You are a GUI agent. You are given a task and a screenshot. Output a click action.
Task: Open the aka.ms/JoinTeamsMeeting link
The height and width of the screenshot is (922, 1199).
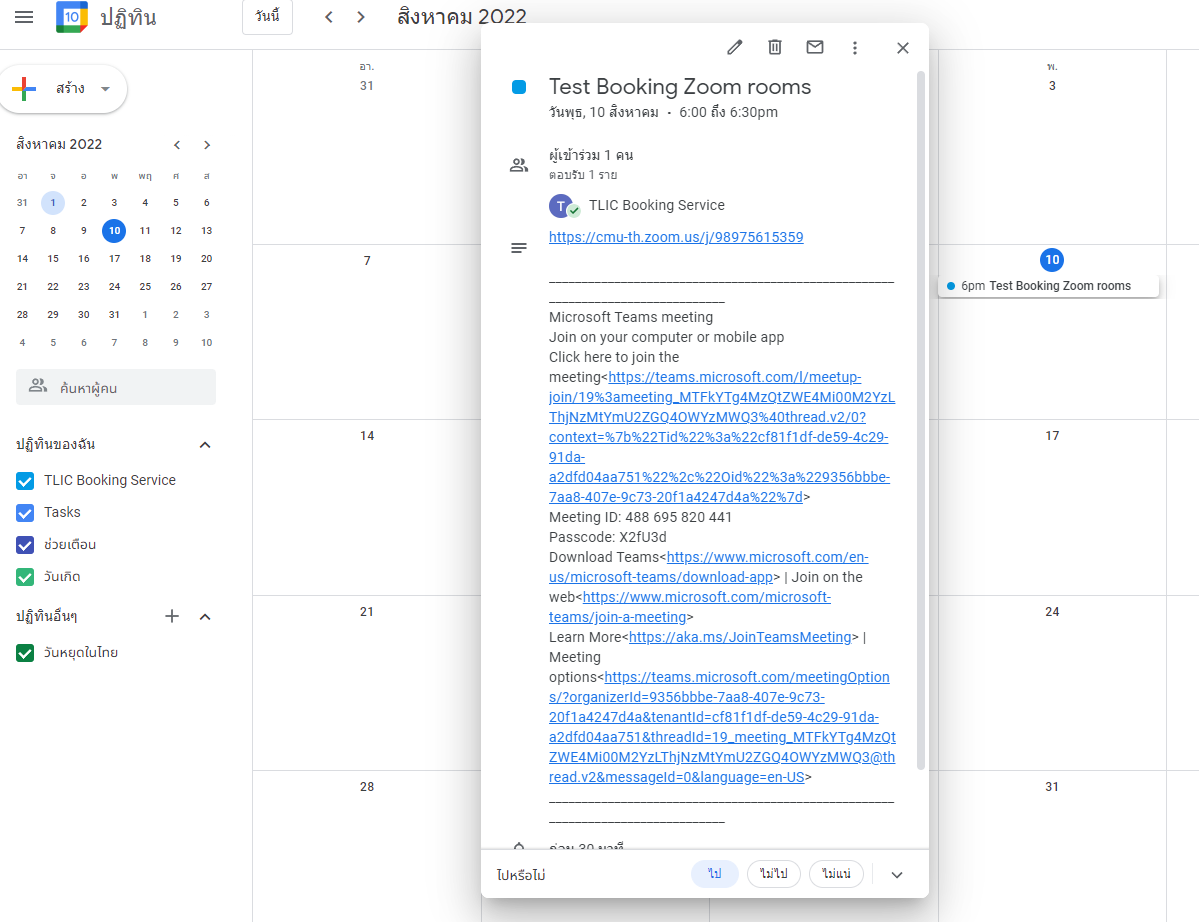coord(740,638)
